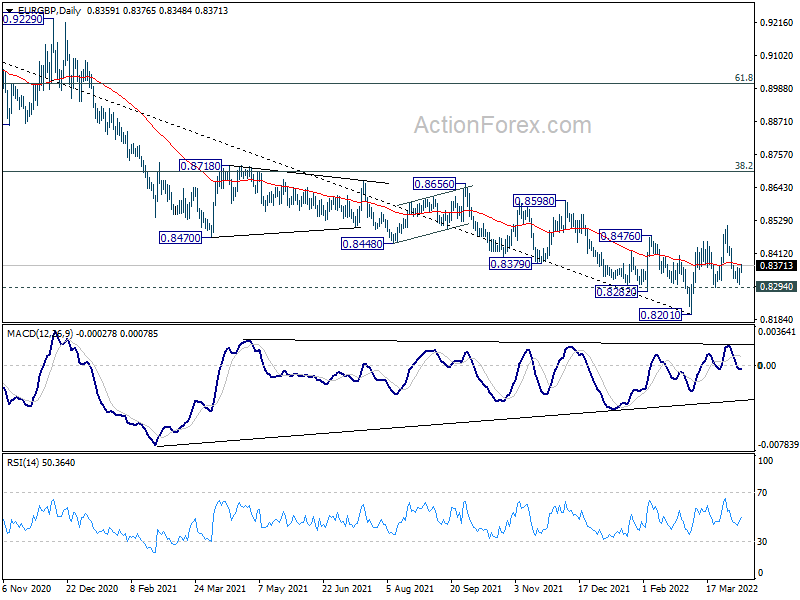Click the 0.84480 price label
Image resolution: width=800 pixels, height=600 pixels.
point(362,244)
